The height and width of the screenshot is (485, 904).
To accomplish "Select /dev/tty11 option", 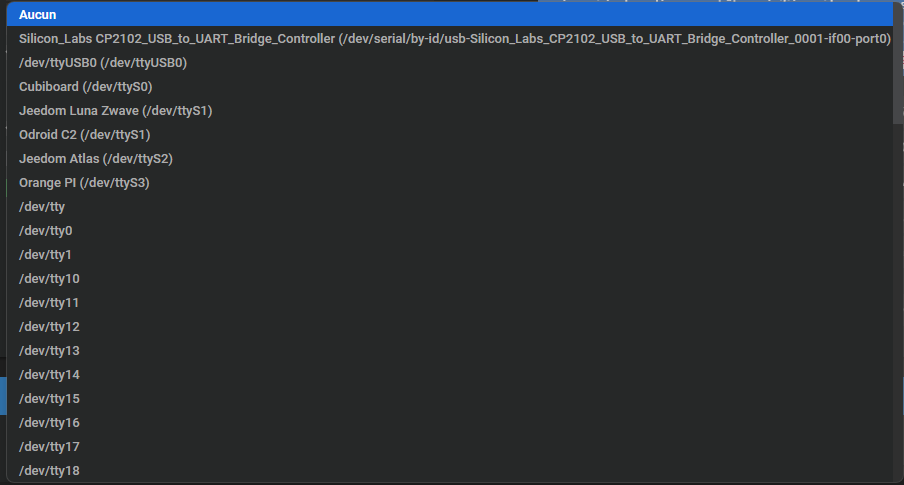I will click(x=49, y=303).
